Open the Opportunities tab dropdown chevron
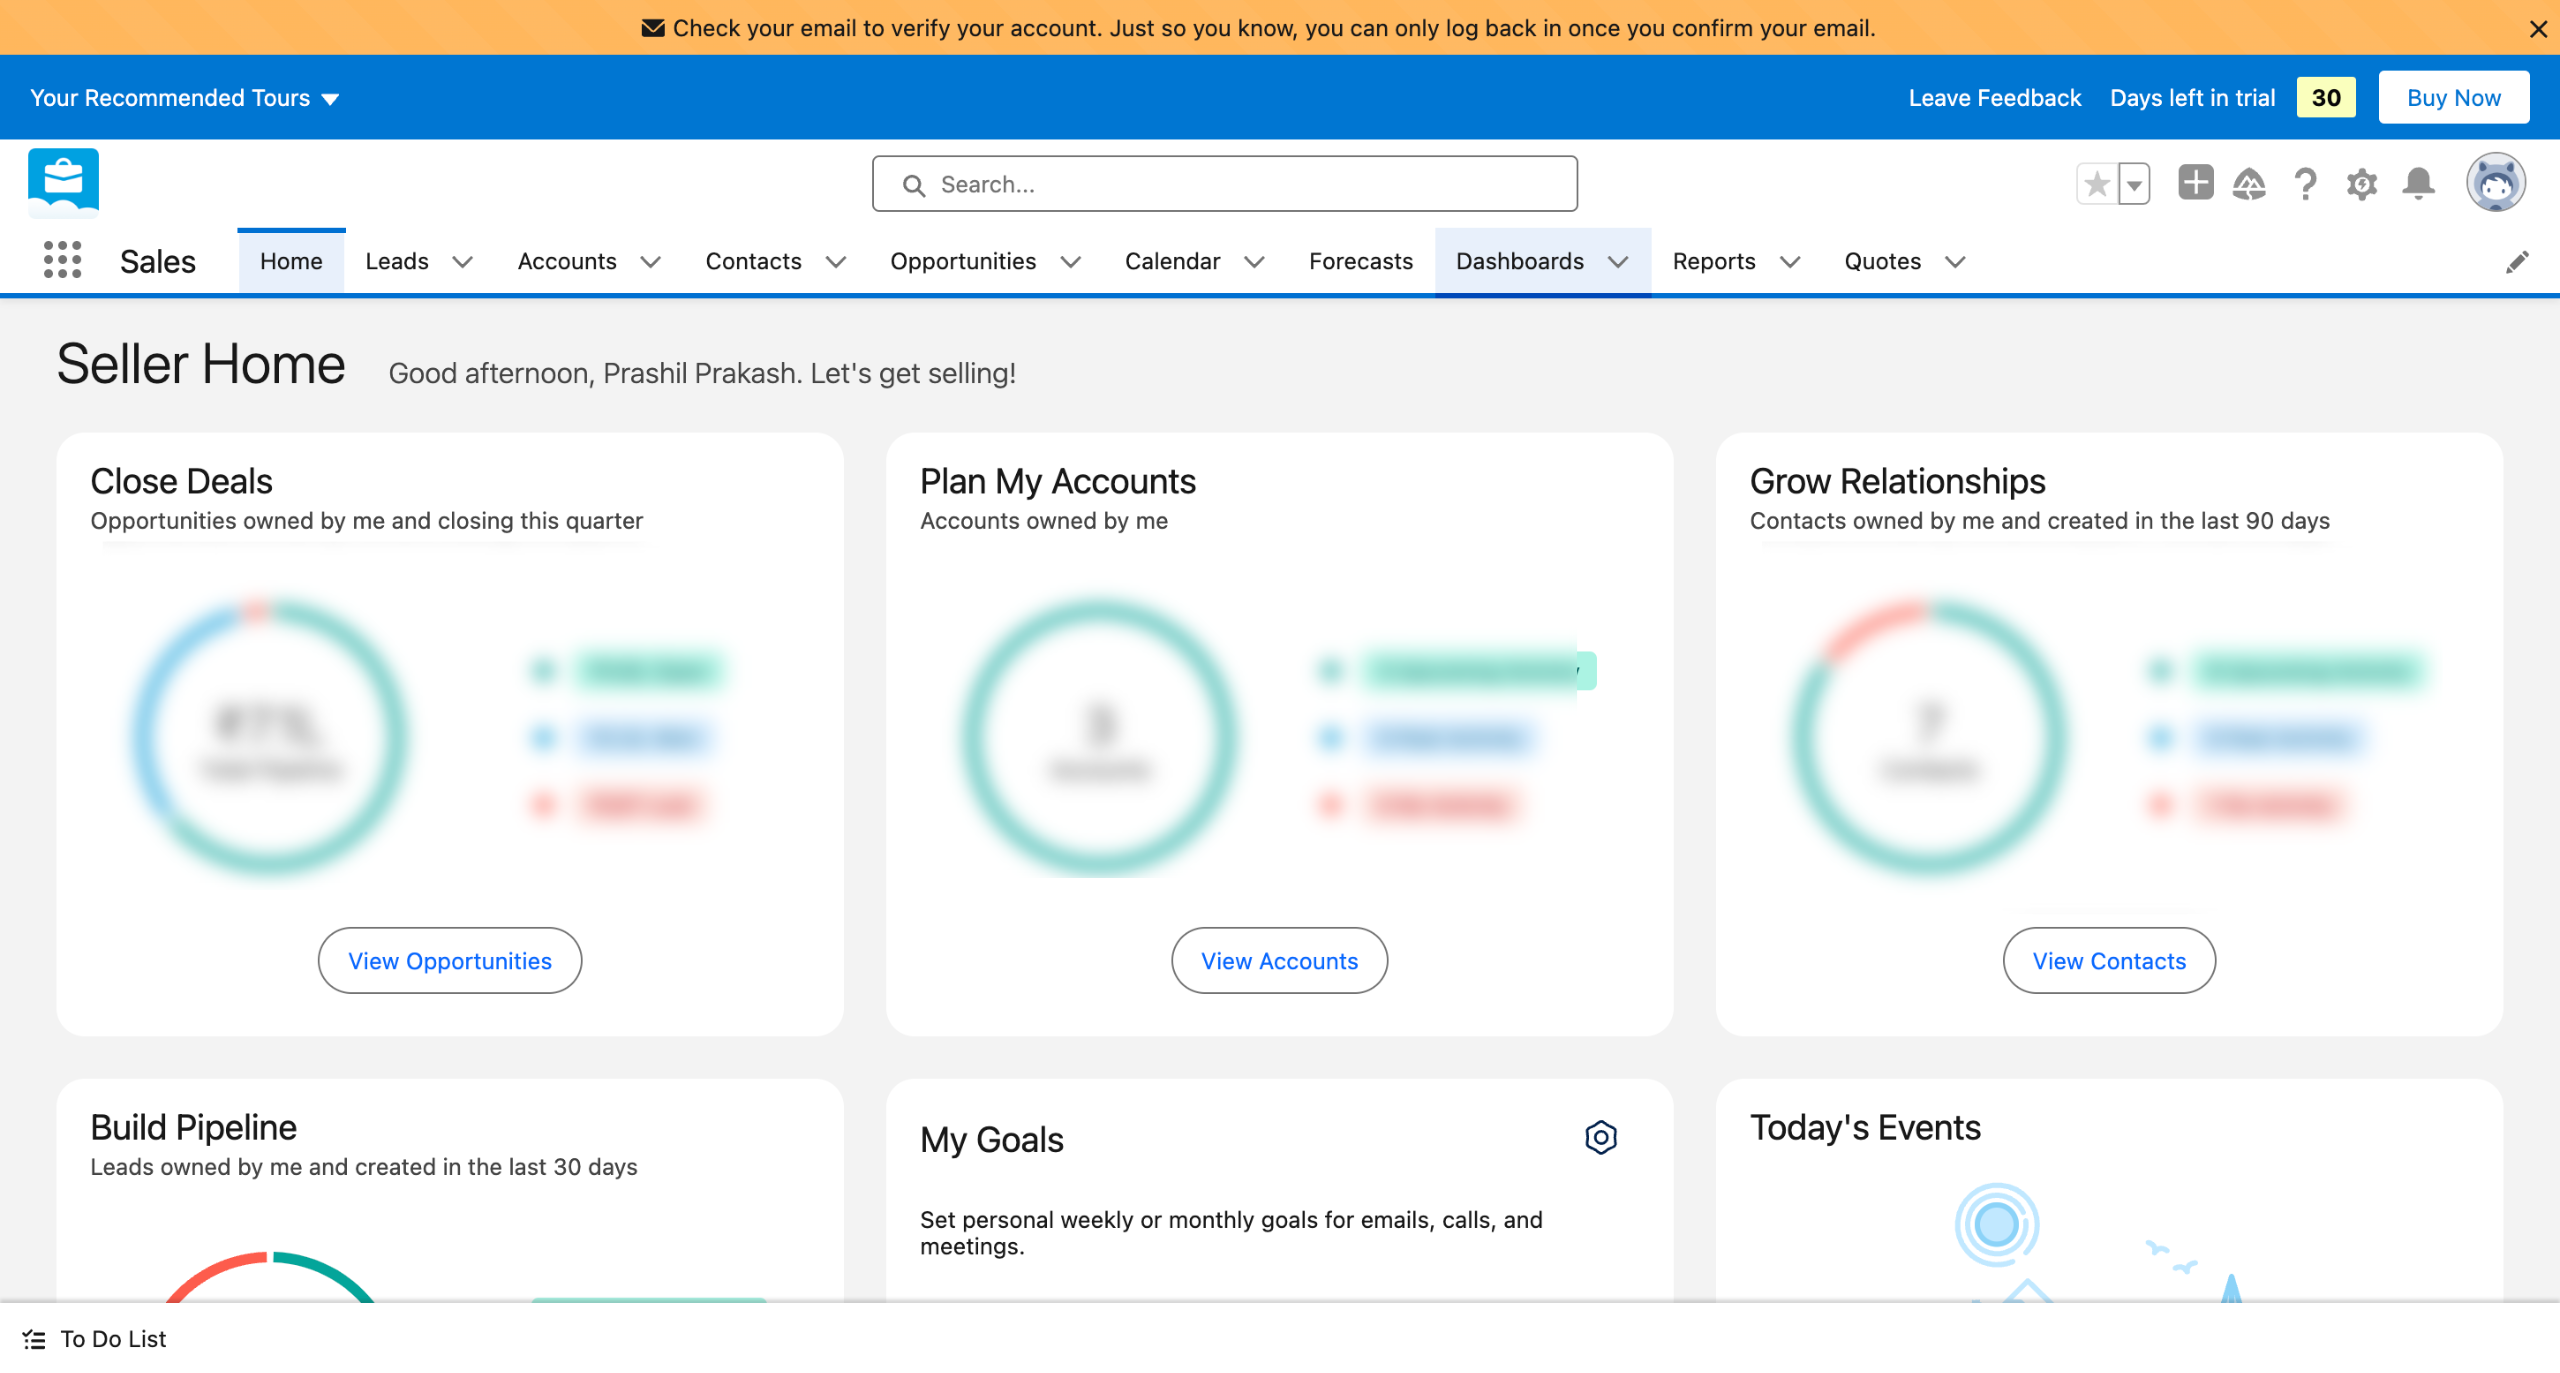 tap(1070, 262)
